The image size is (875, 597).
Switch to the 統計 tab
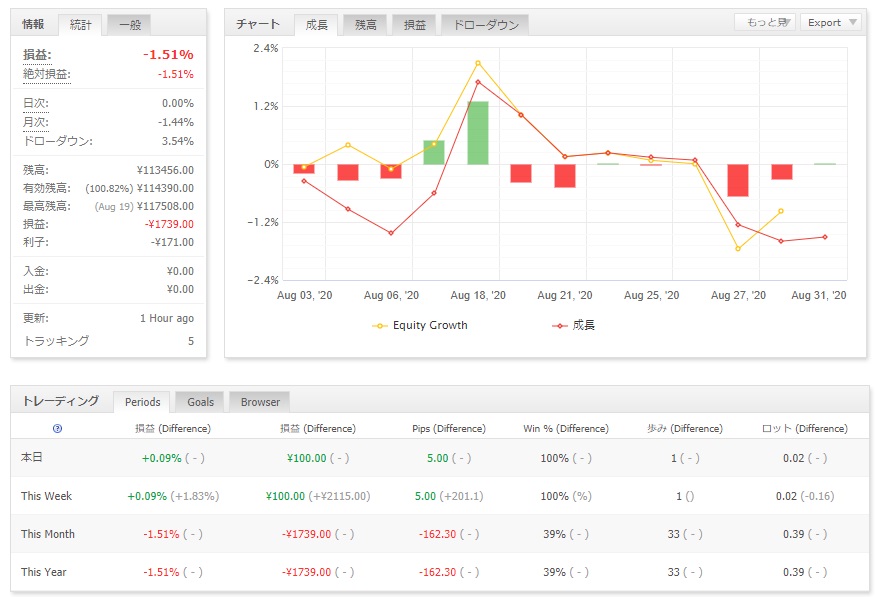80,24
